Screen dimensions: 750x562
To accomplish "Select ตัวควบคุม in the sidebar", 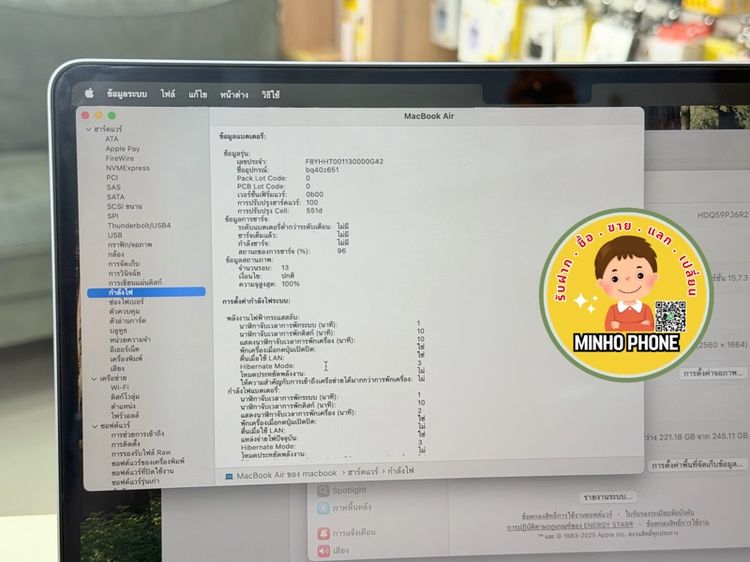I will click(124, 311).
